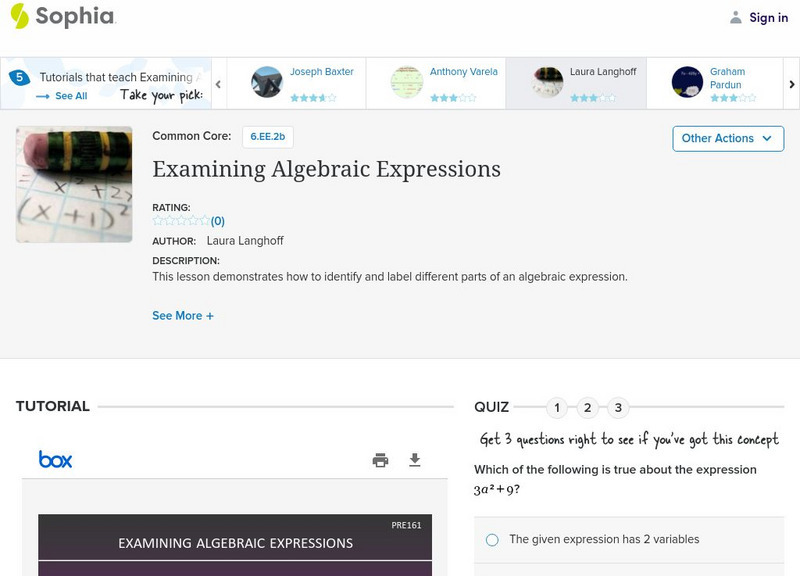Rate the lesson using the star rating
This screenshot has width=800, height=576.
tap(181, 221)
